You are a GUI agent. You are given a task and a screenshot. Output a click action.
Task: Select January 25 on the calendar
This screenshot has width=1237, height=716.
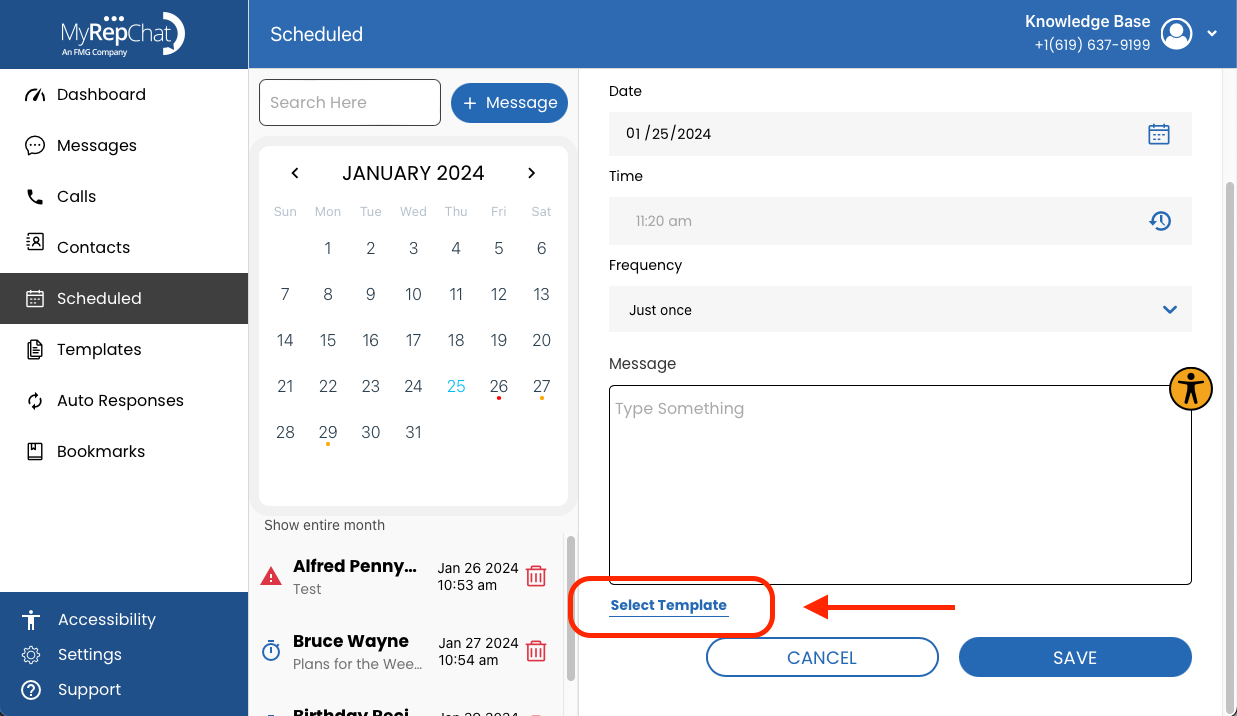[456, 386]
